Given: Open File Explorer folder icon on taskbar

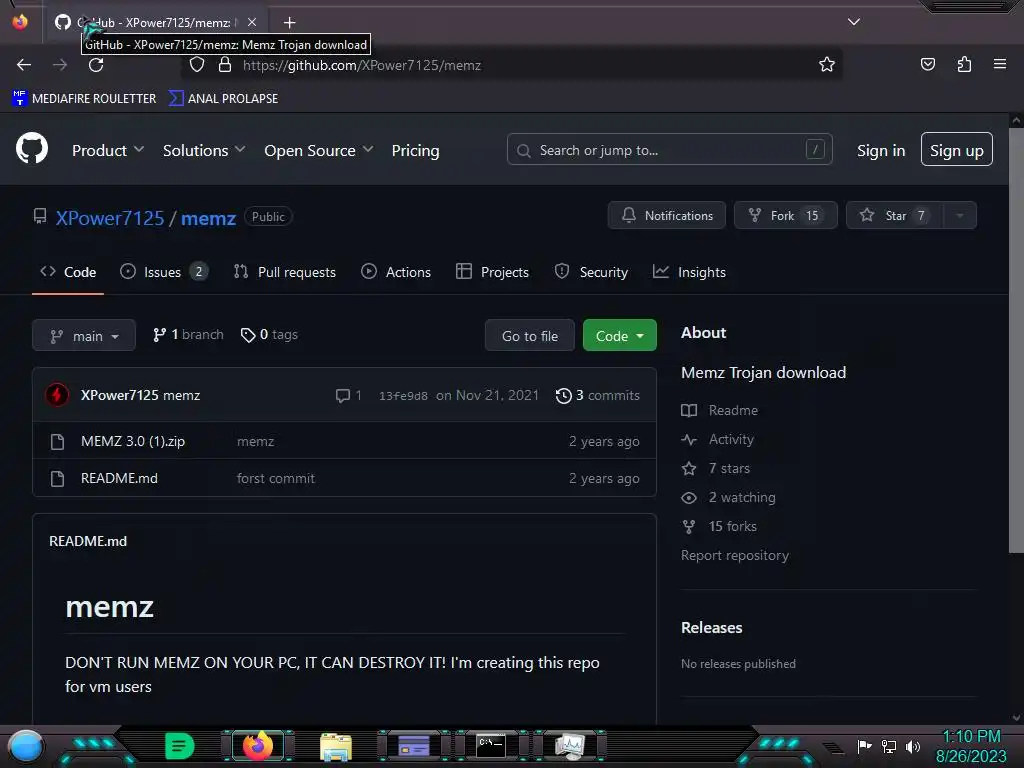Looking at the screenshot, I should (336, 746).
